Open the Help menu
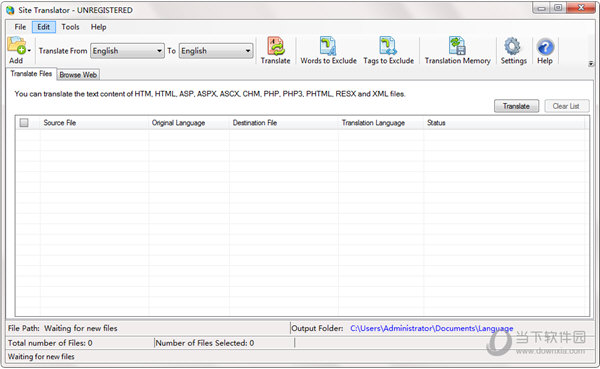This screenshot has height=369, width=600. 98,27
